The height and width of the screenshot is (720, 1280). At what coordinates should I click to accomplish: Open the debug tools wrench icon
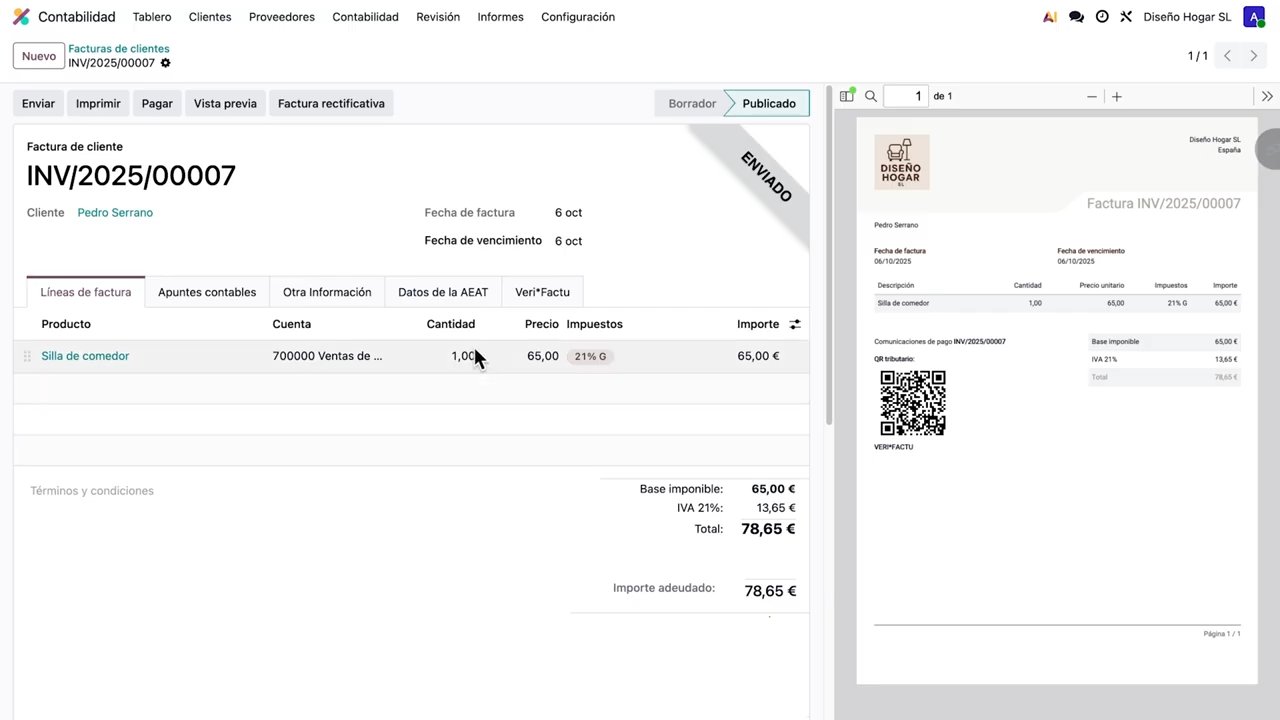coord(1126,17)
